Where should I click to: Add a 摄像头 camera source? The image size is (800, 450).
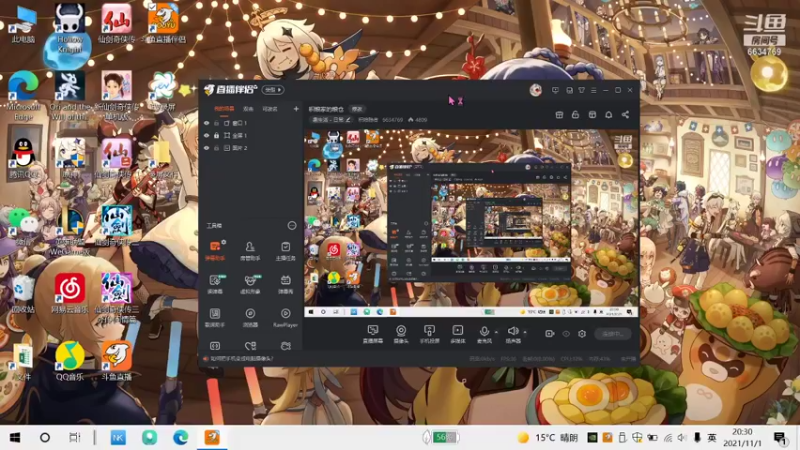coord(401,334)
